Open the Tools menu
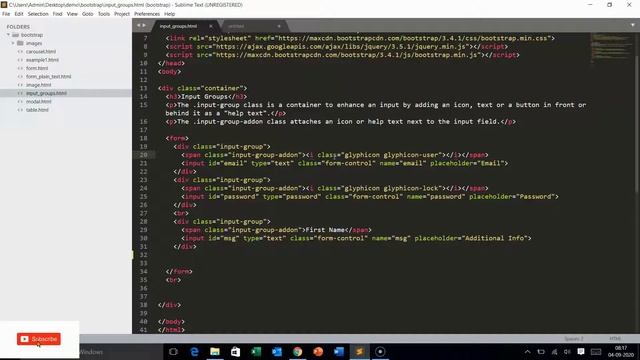 click(x=104, y=14)
